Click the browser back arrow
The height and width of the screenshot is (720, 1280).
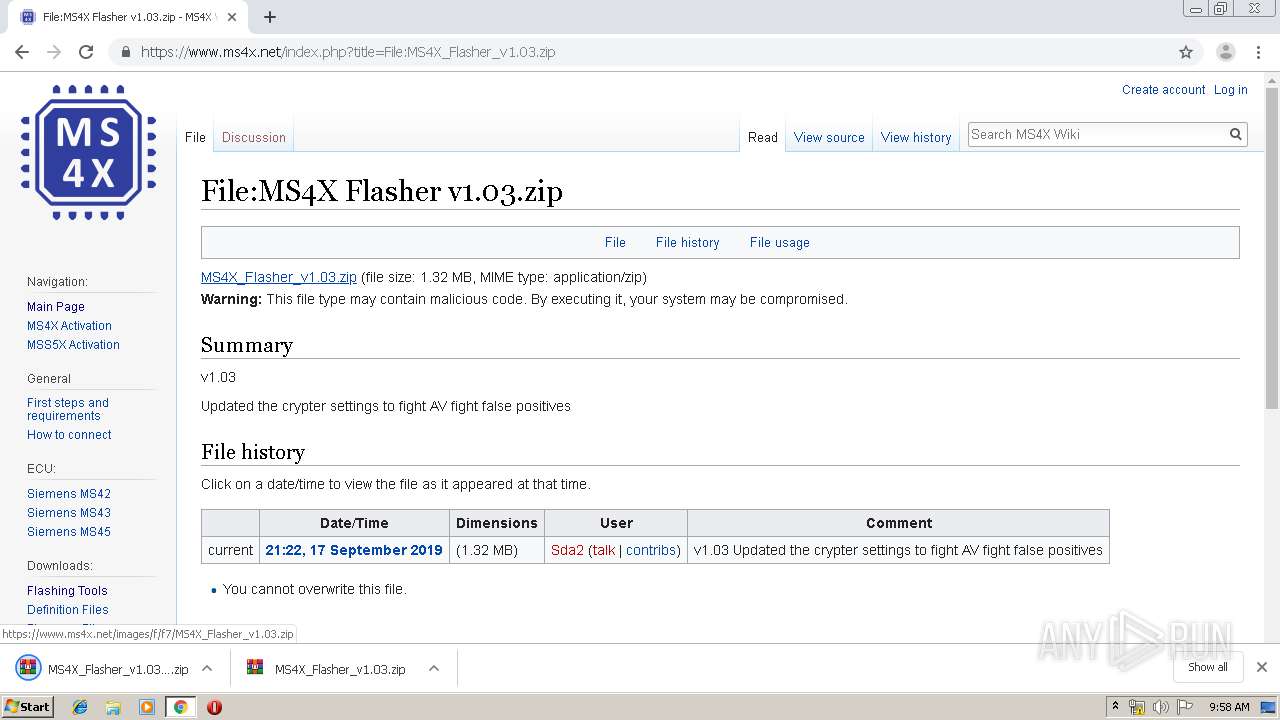22,52
